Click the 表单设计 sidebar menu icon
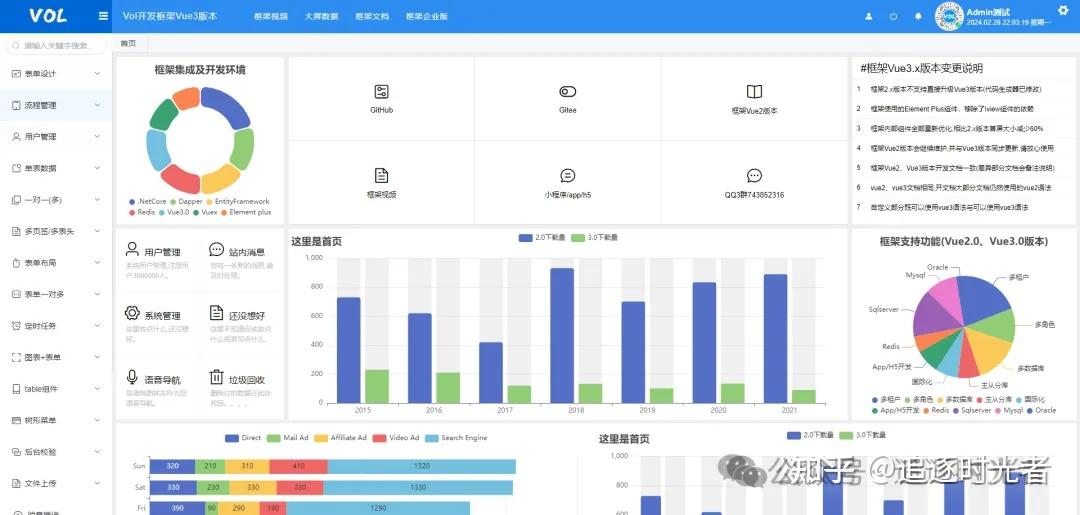This screenshot has width=1080, height=515. tap(17, 74)
